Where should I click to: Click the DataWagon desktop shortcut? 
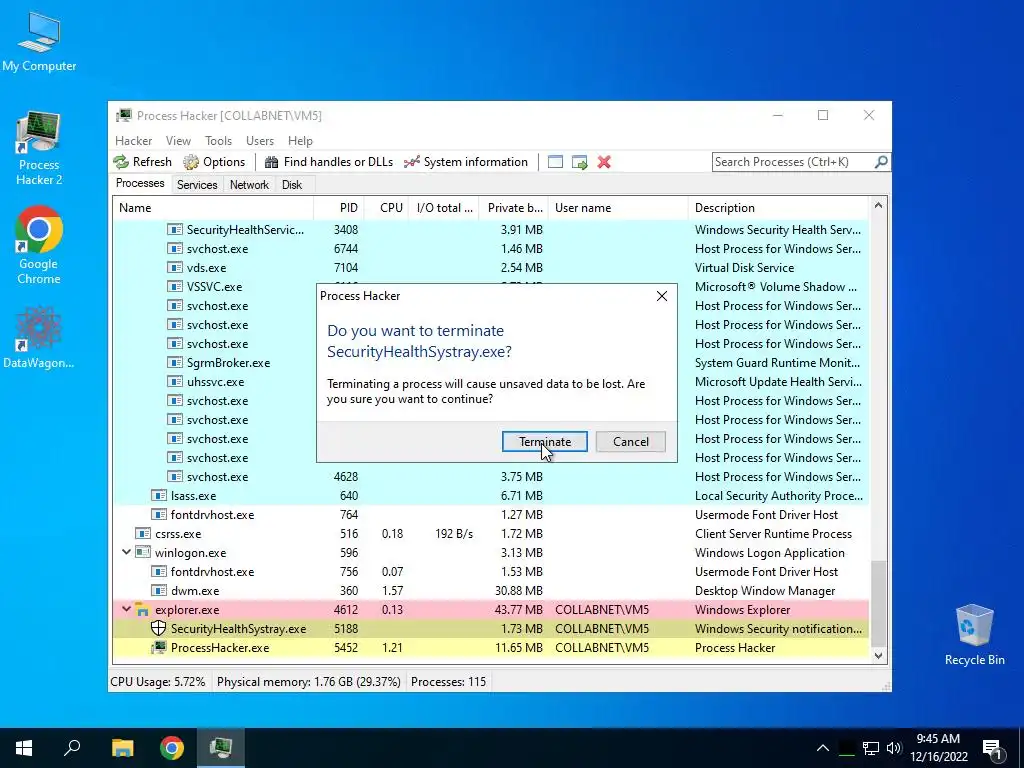coord(39,338)
